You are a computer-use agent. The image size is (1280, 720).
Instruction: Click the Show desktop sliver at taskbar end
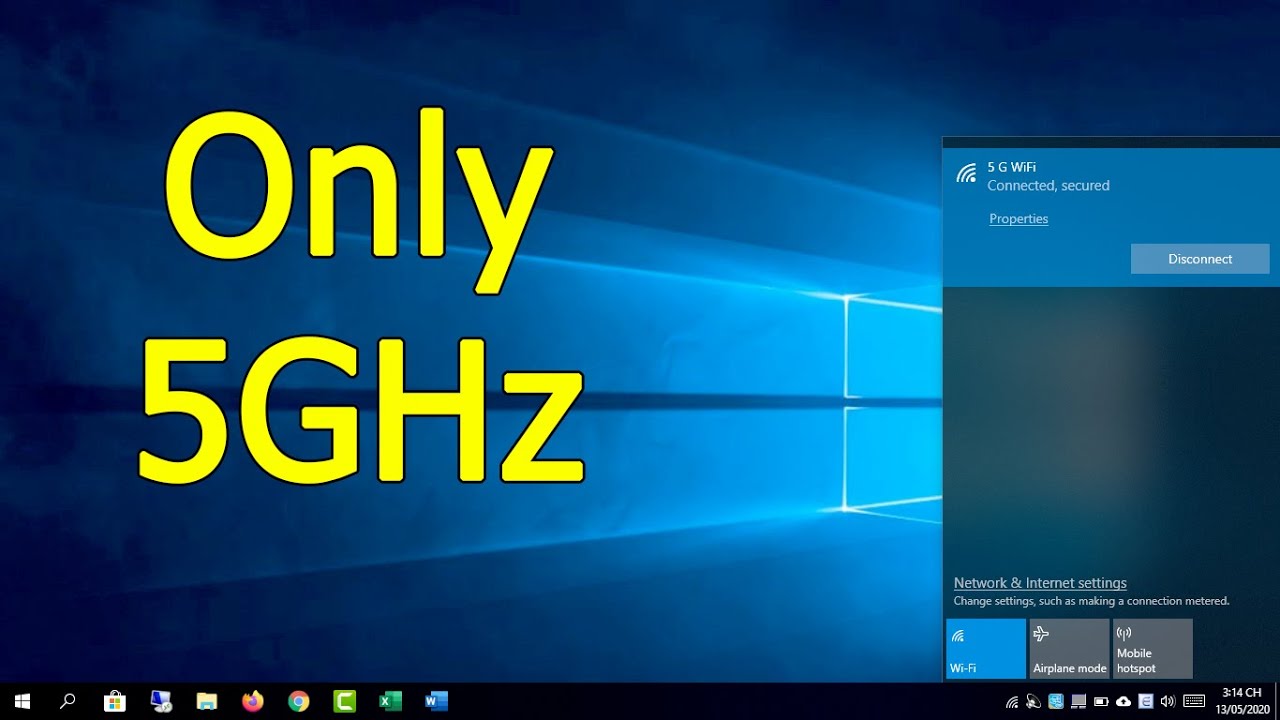[x=1277, y=701]
